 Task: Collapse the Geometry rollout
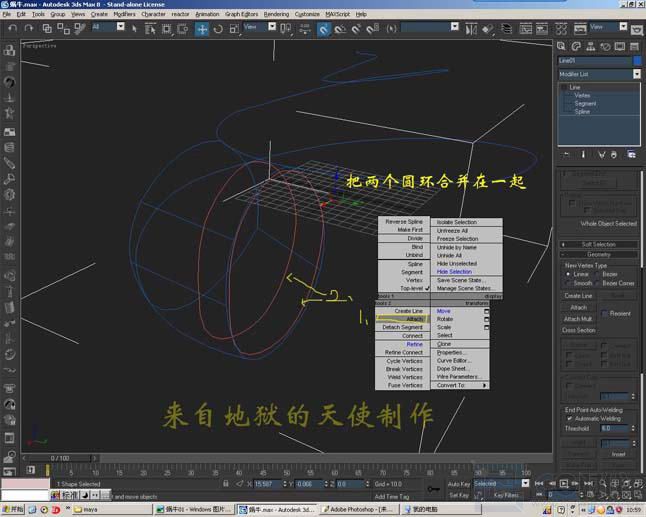(x=599, y=255)
